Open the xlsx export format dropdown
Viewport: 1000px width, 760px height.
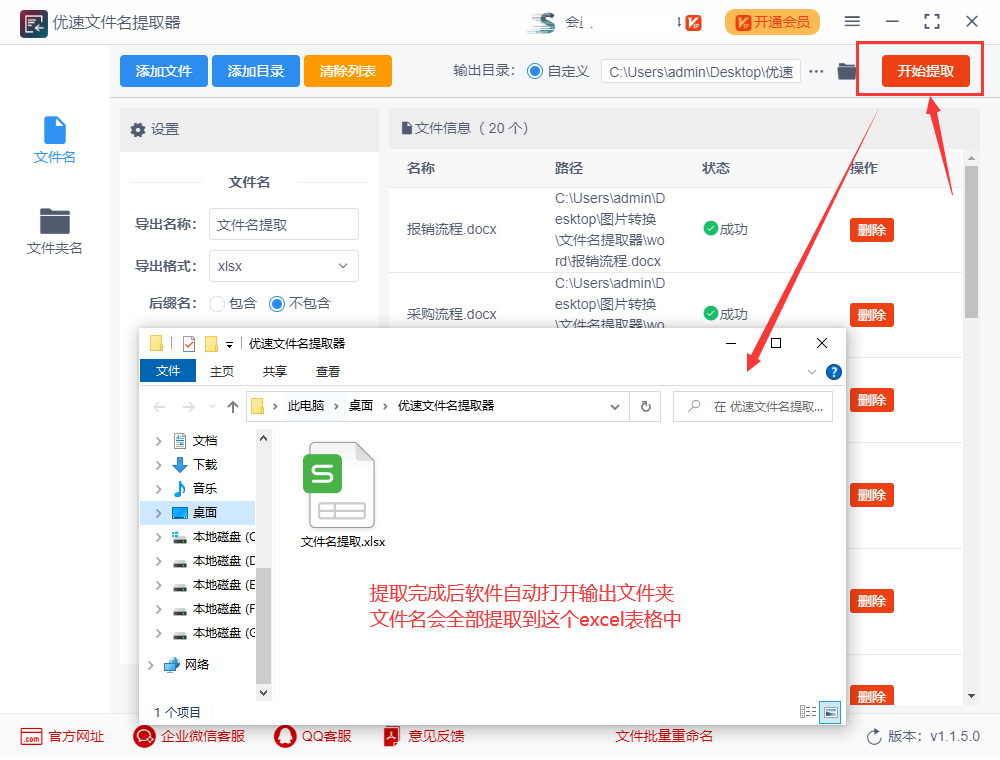[283, 266]
